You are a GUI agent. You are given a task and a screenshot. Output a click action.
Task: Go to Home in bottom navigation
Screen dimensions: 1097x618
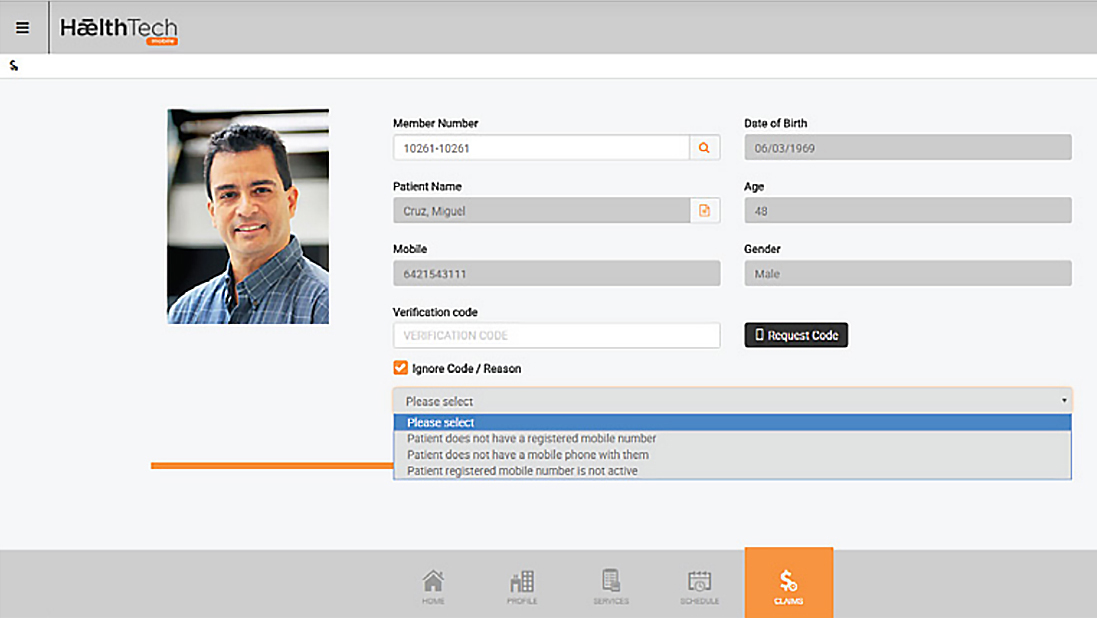point(433,587)
